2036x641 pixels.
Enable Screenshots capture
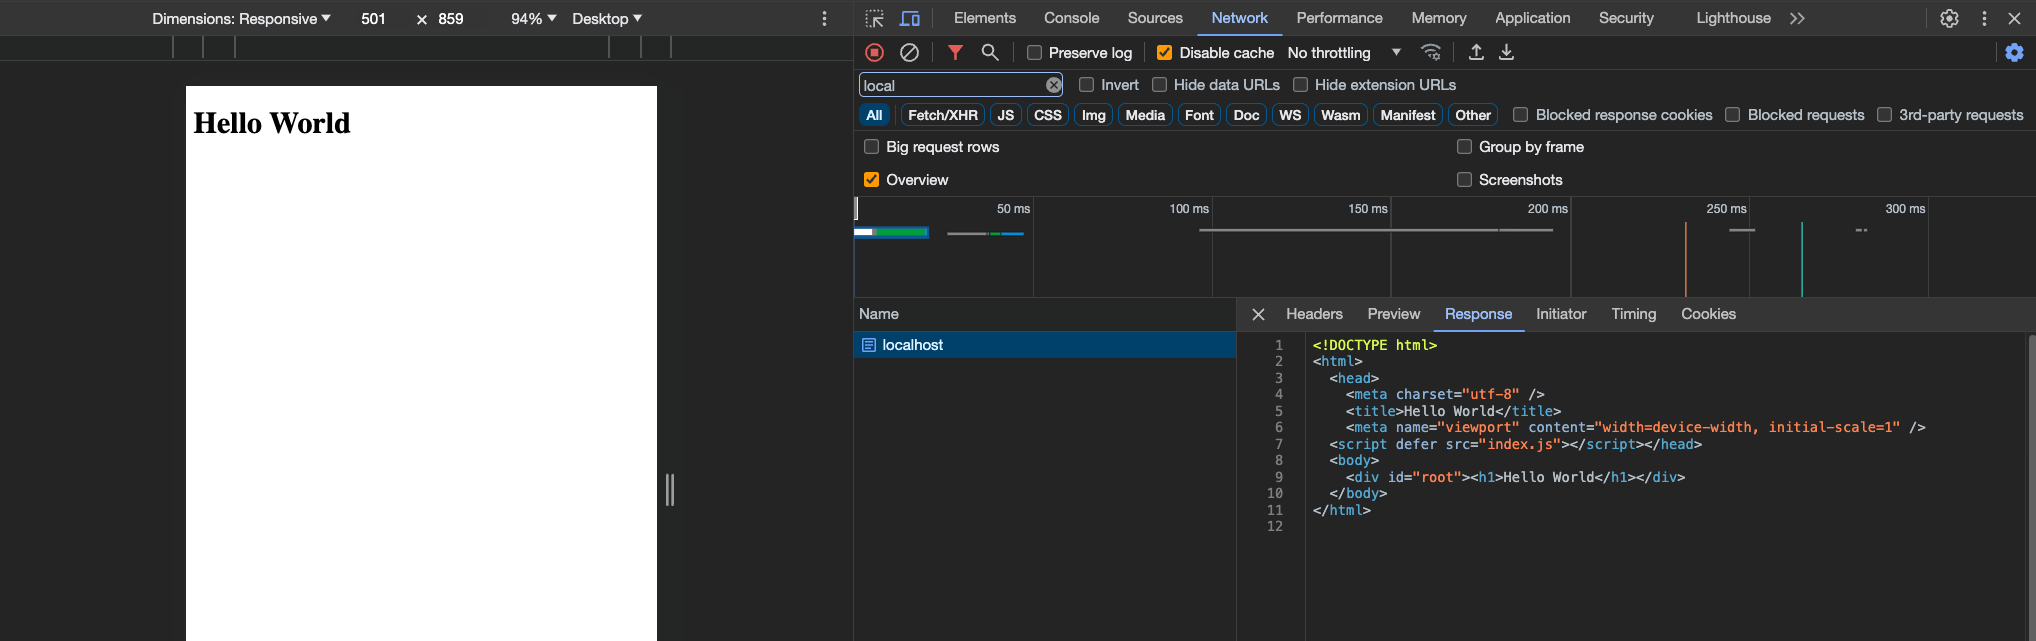click(1465, 180)
